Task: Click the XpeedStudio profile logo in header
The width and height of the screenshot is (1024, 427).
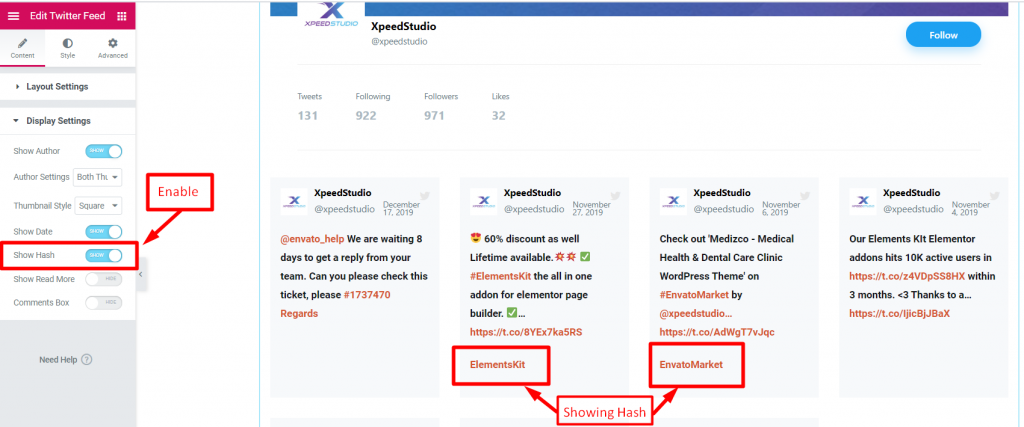Action: tap(331, 16)
